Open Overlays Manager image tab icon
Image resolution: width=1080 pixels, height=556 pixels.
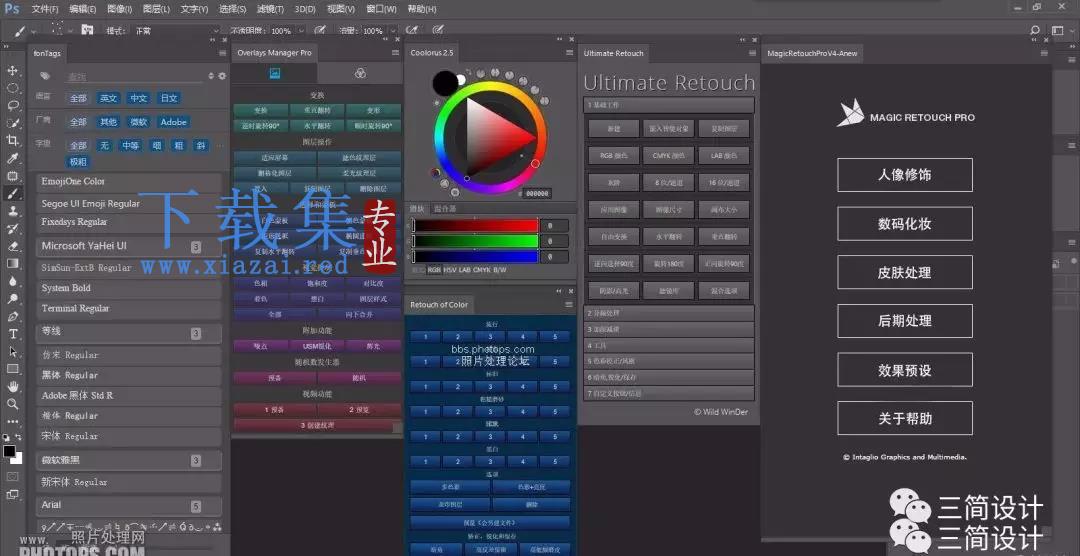click(274, 73)
